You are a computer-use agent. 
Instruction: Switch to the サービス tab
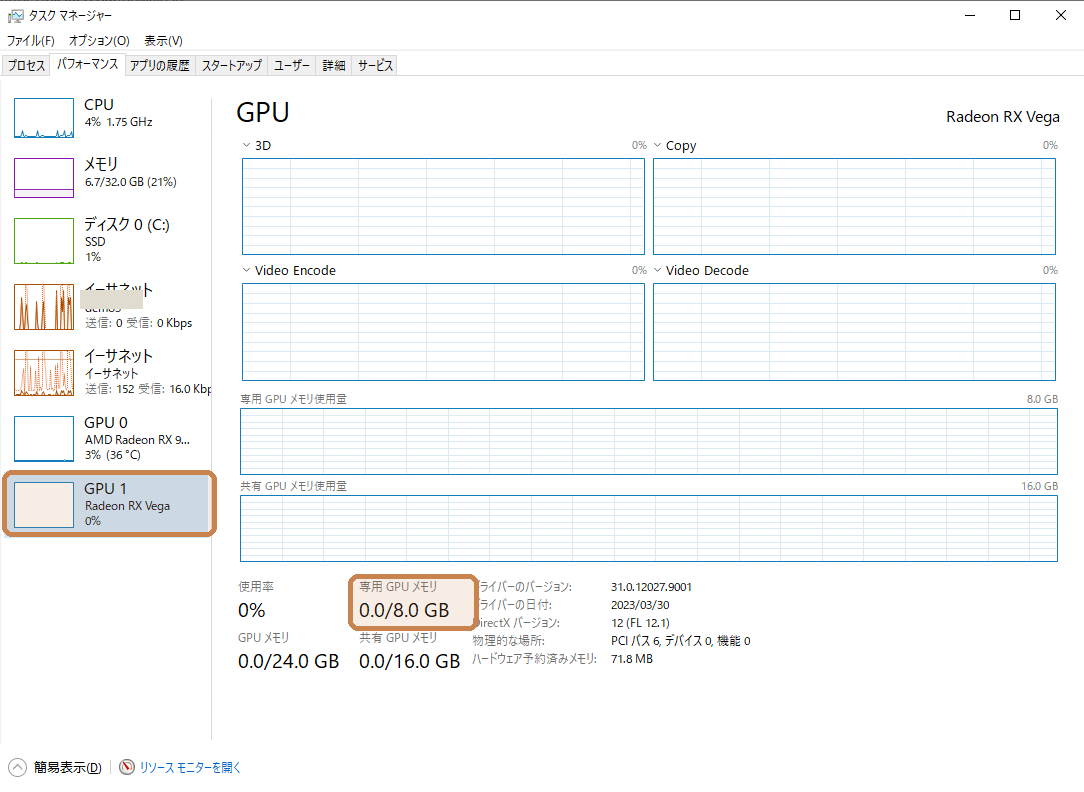[375, 66]
